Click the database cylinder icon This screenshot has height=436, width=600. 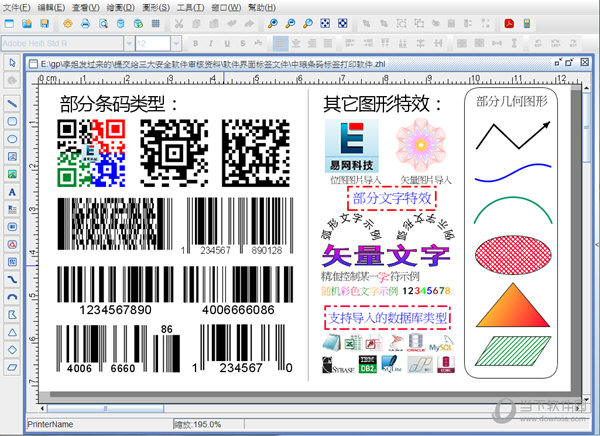tap(121, 24)
